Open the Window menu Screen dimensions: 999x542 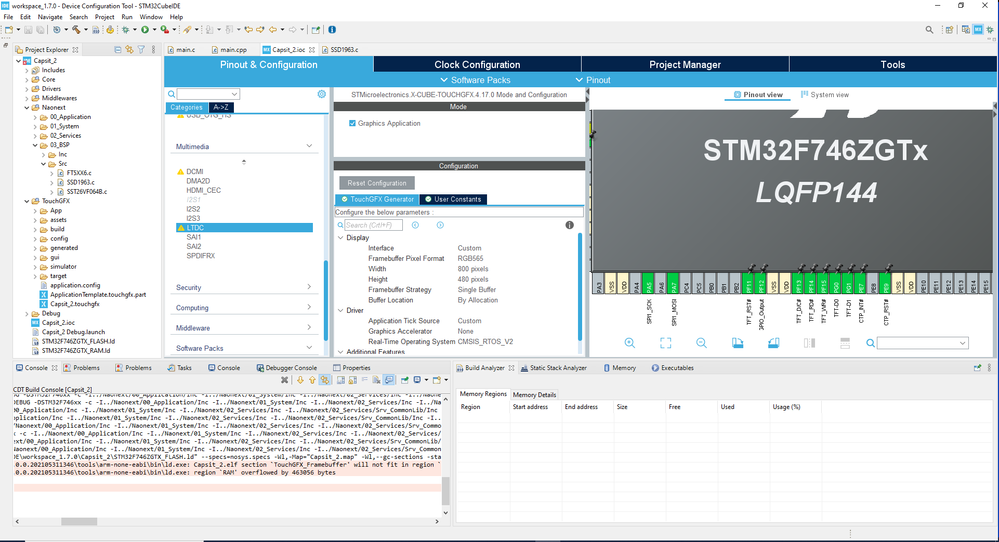pos(151,17)
